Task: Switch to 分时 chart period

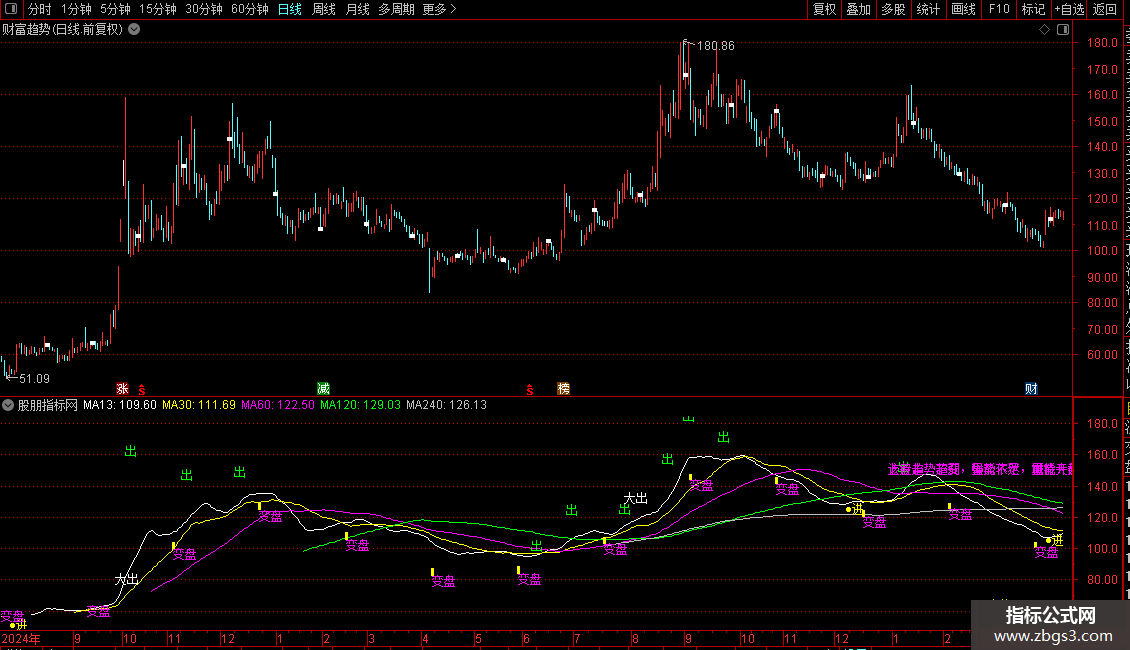Action: [40, 9]
